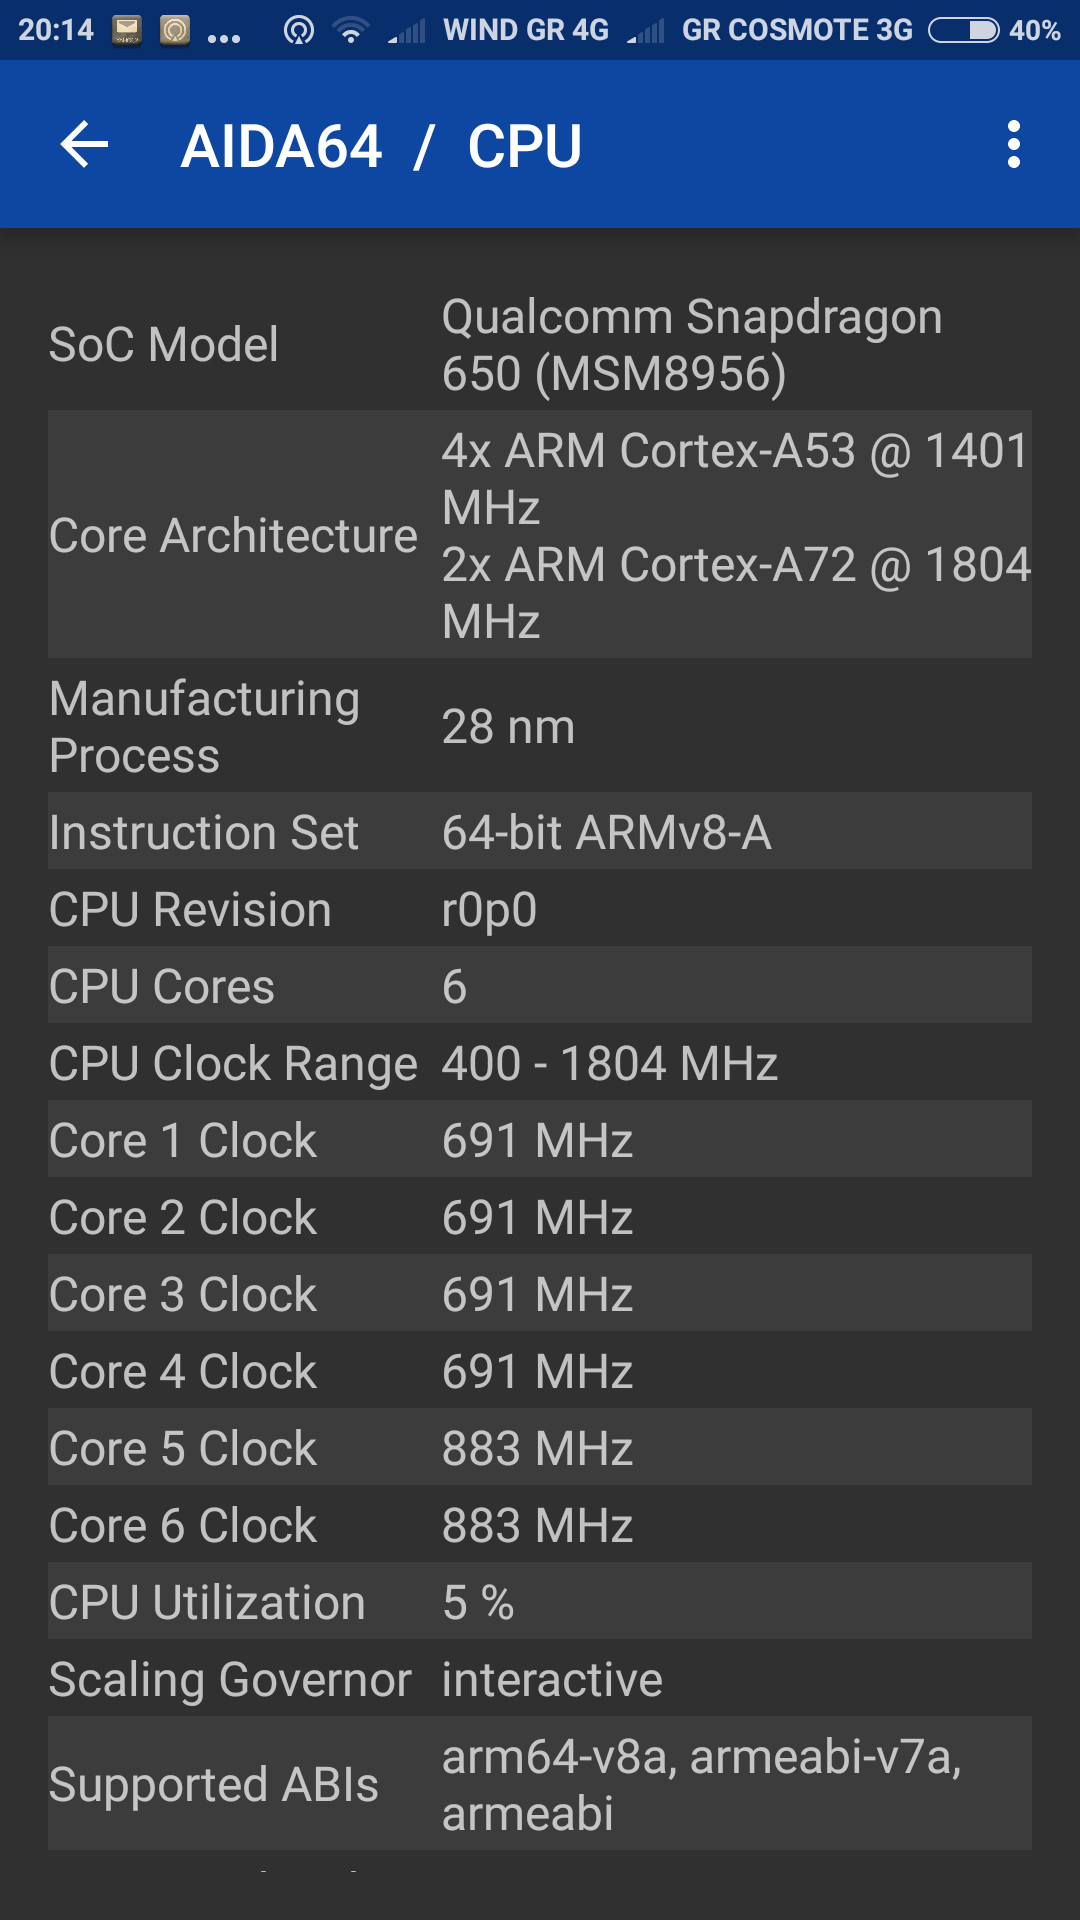Tap the Scaling Governor row
Image resolution: width=1080 pixels, height=1920 pixels.
point(540,1679)
